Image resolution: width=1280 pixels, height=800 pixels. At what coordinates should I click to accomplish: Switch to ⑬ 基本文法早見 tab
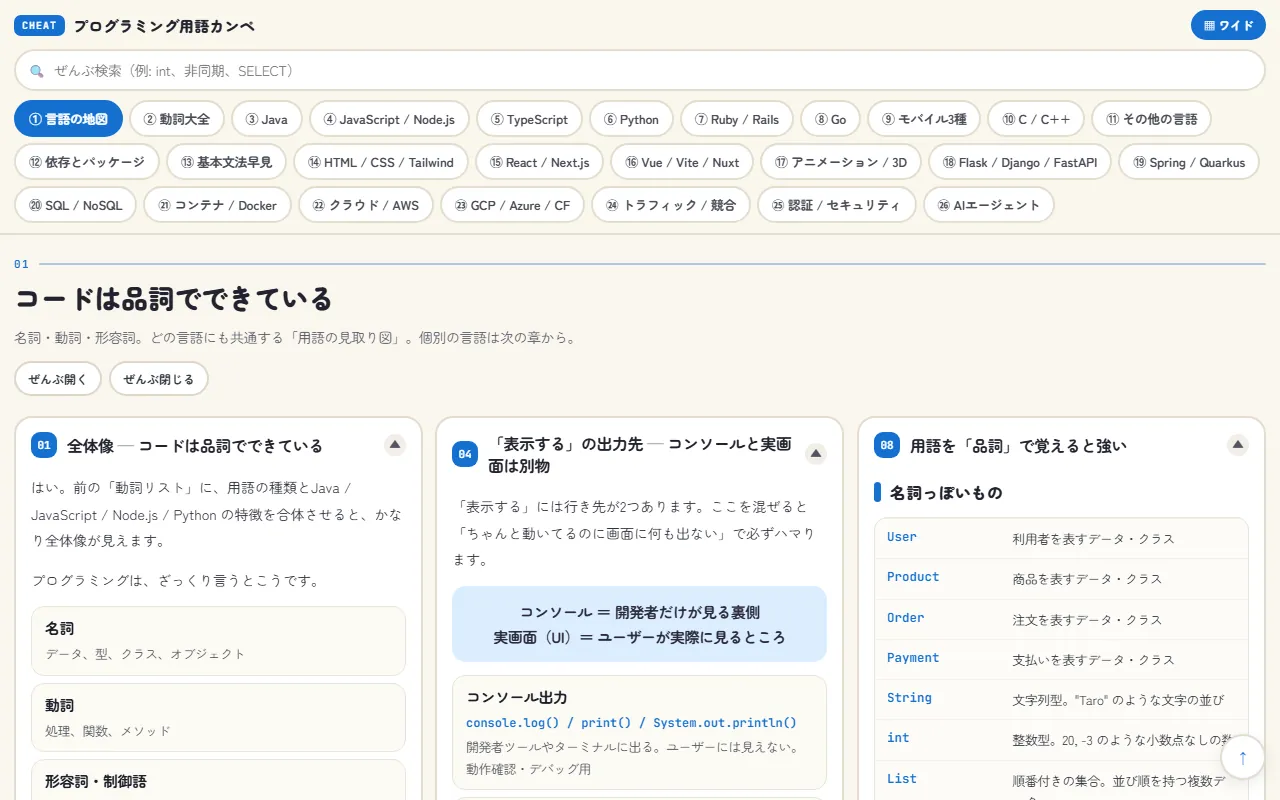[226, 162]
